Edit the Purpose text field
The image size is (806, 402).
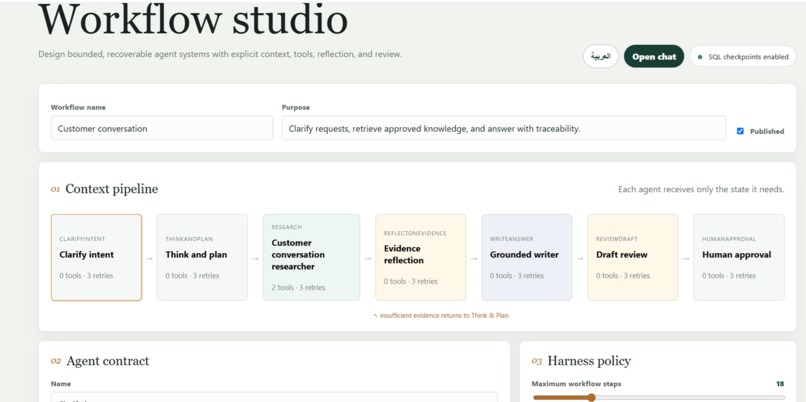pyautogui.click(x=503, y=128)
